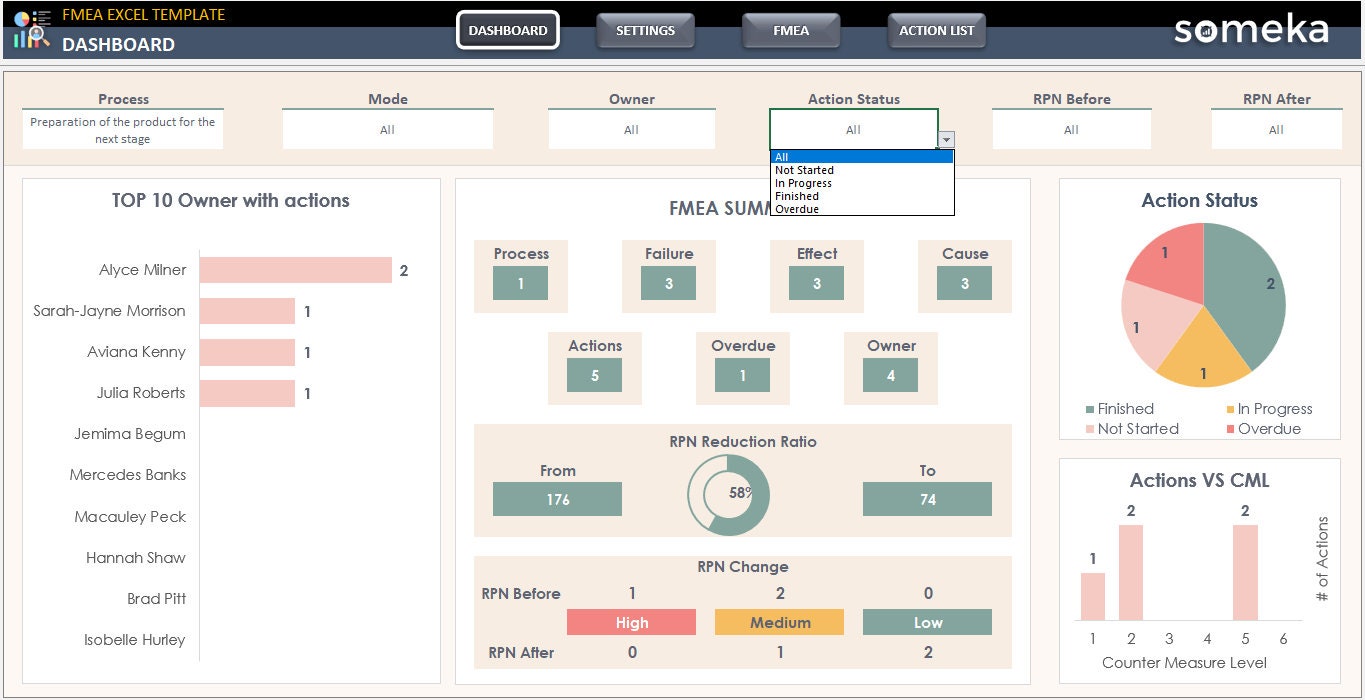The width and height of the screenshot is (1365, 700).
Task: Open the RPN Before filter dropdown
Action: click(1071, 129)
